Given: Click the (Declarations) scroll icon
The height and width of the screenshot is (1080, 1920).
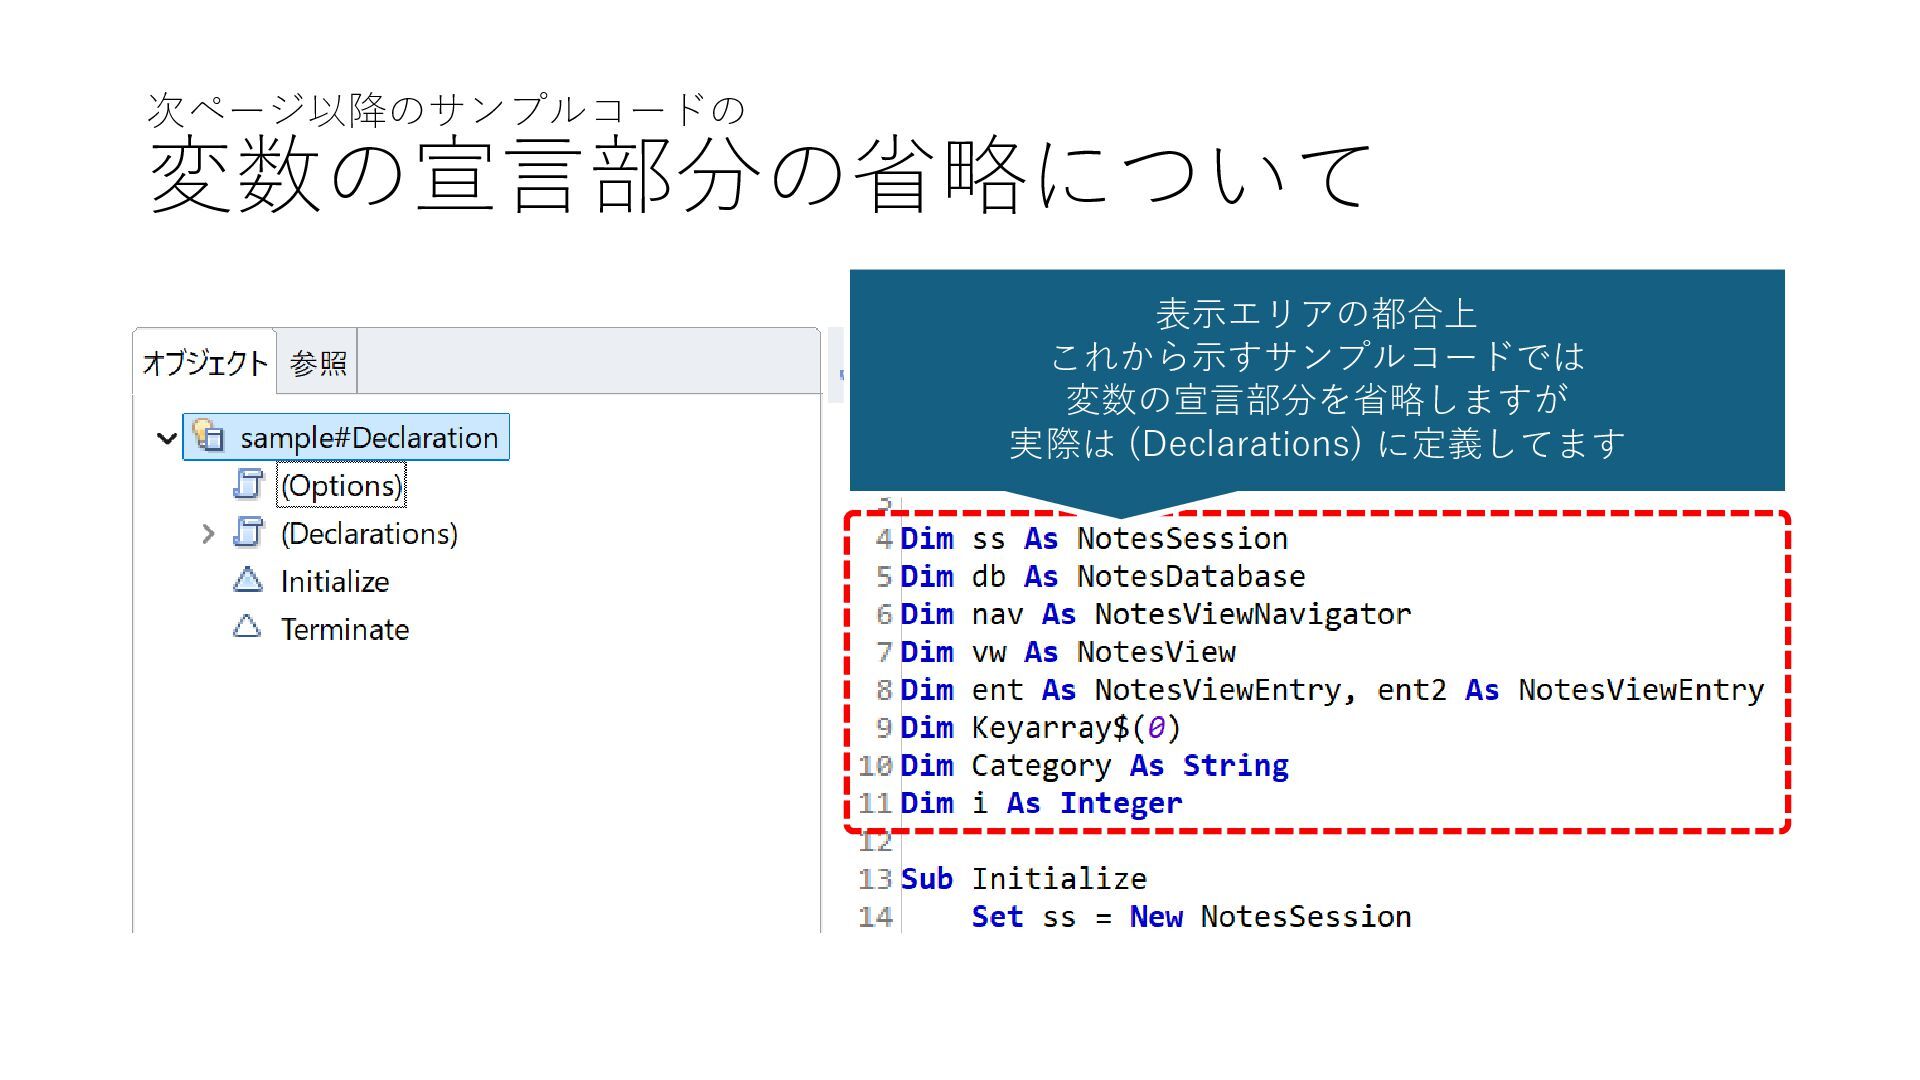Looking at the screenshot, I should click(x=248, y=532).
